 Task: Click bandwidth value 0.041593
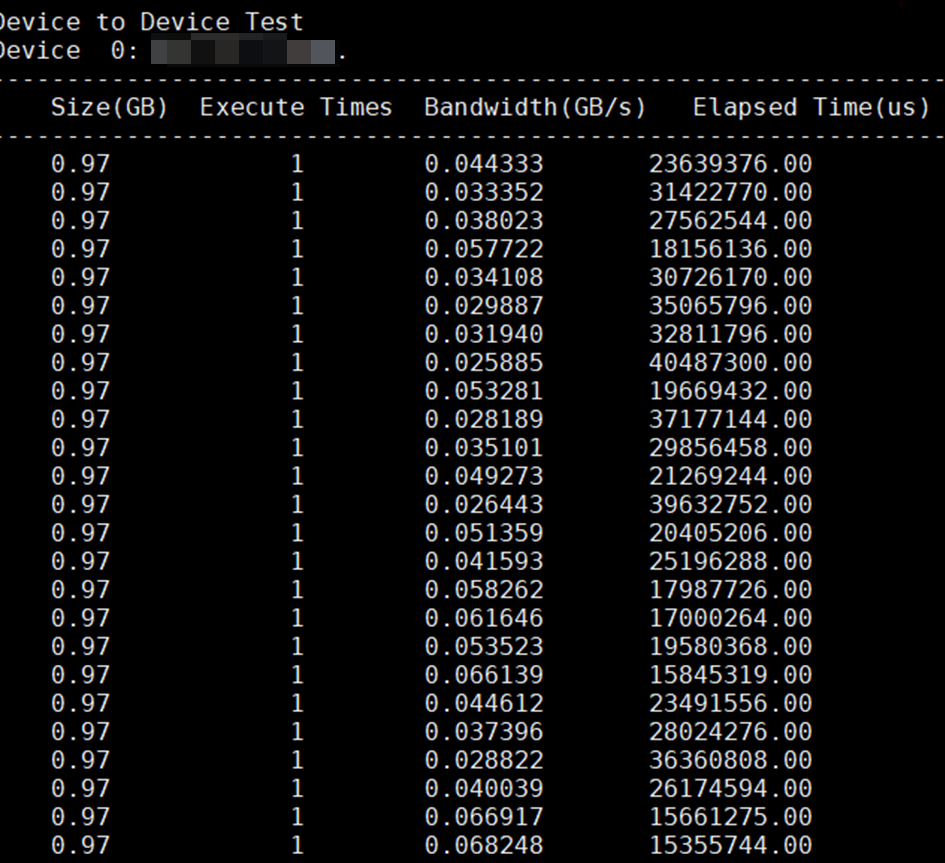[484, 562]
